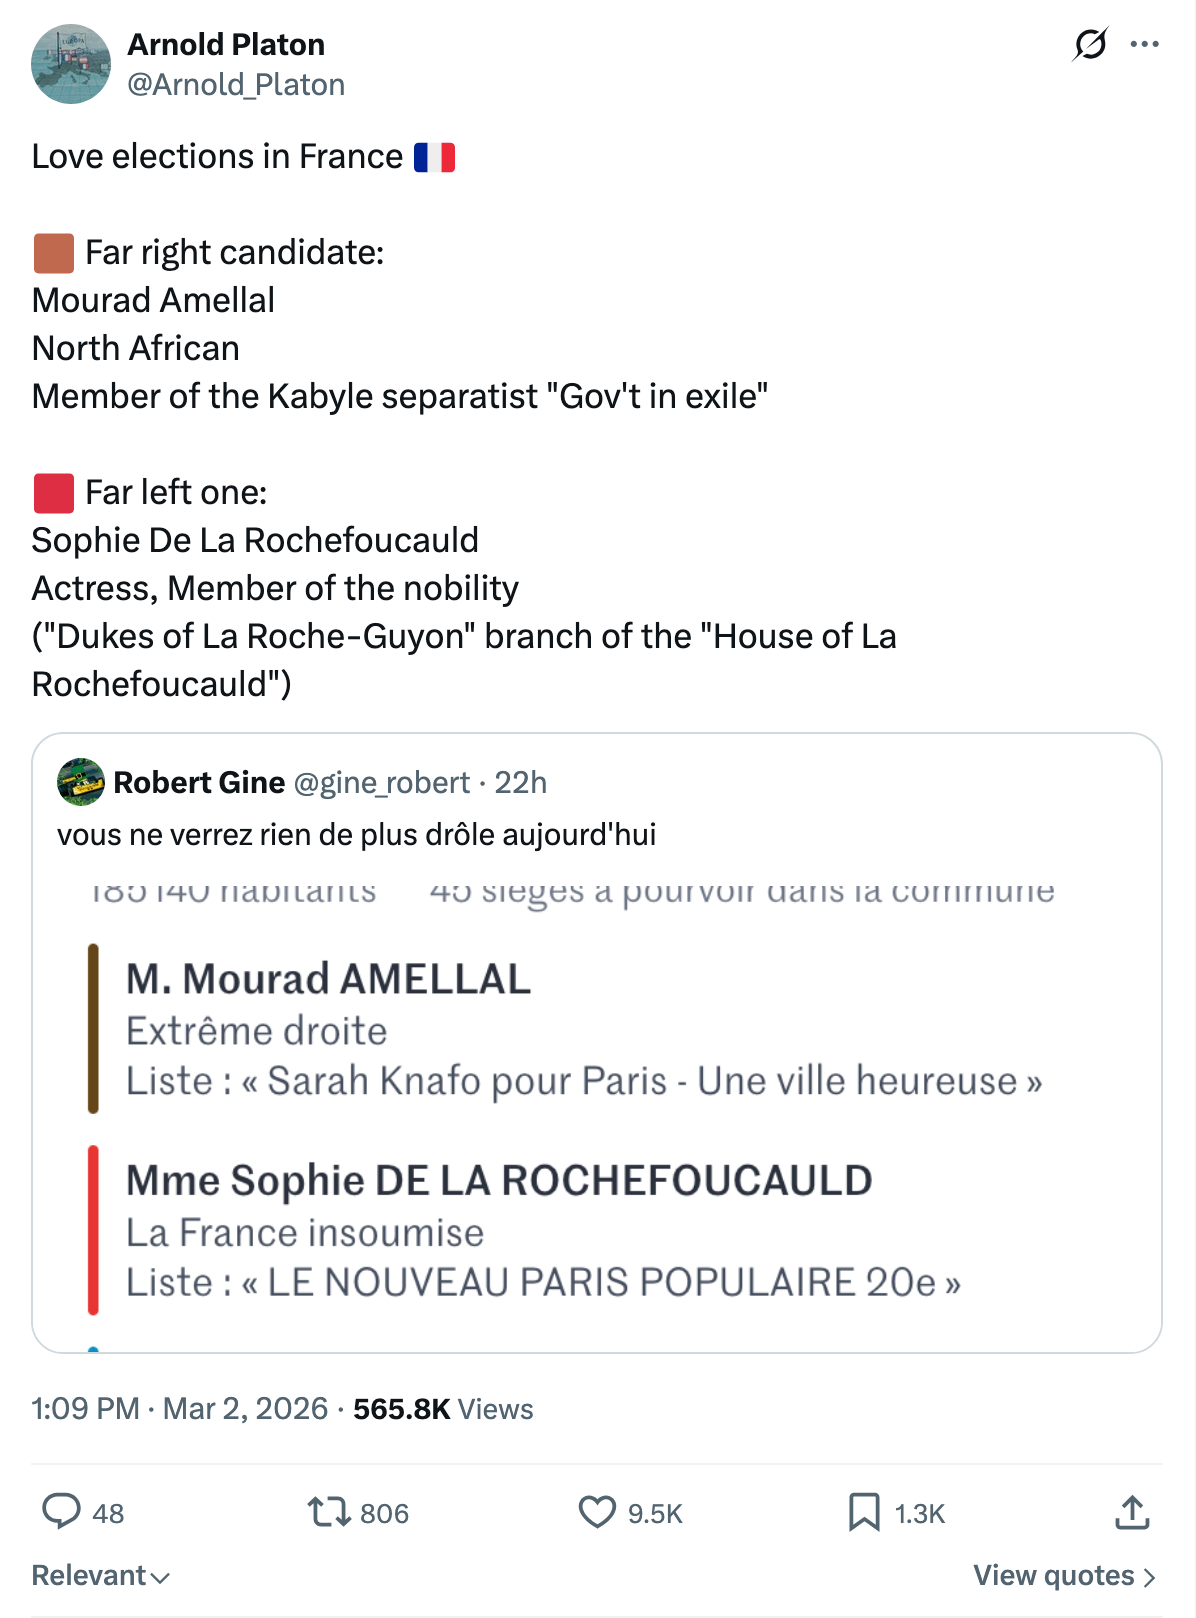1196x1618 pixels.
Task: Bookmark this post
Action: (864, 1511)
